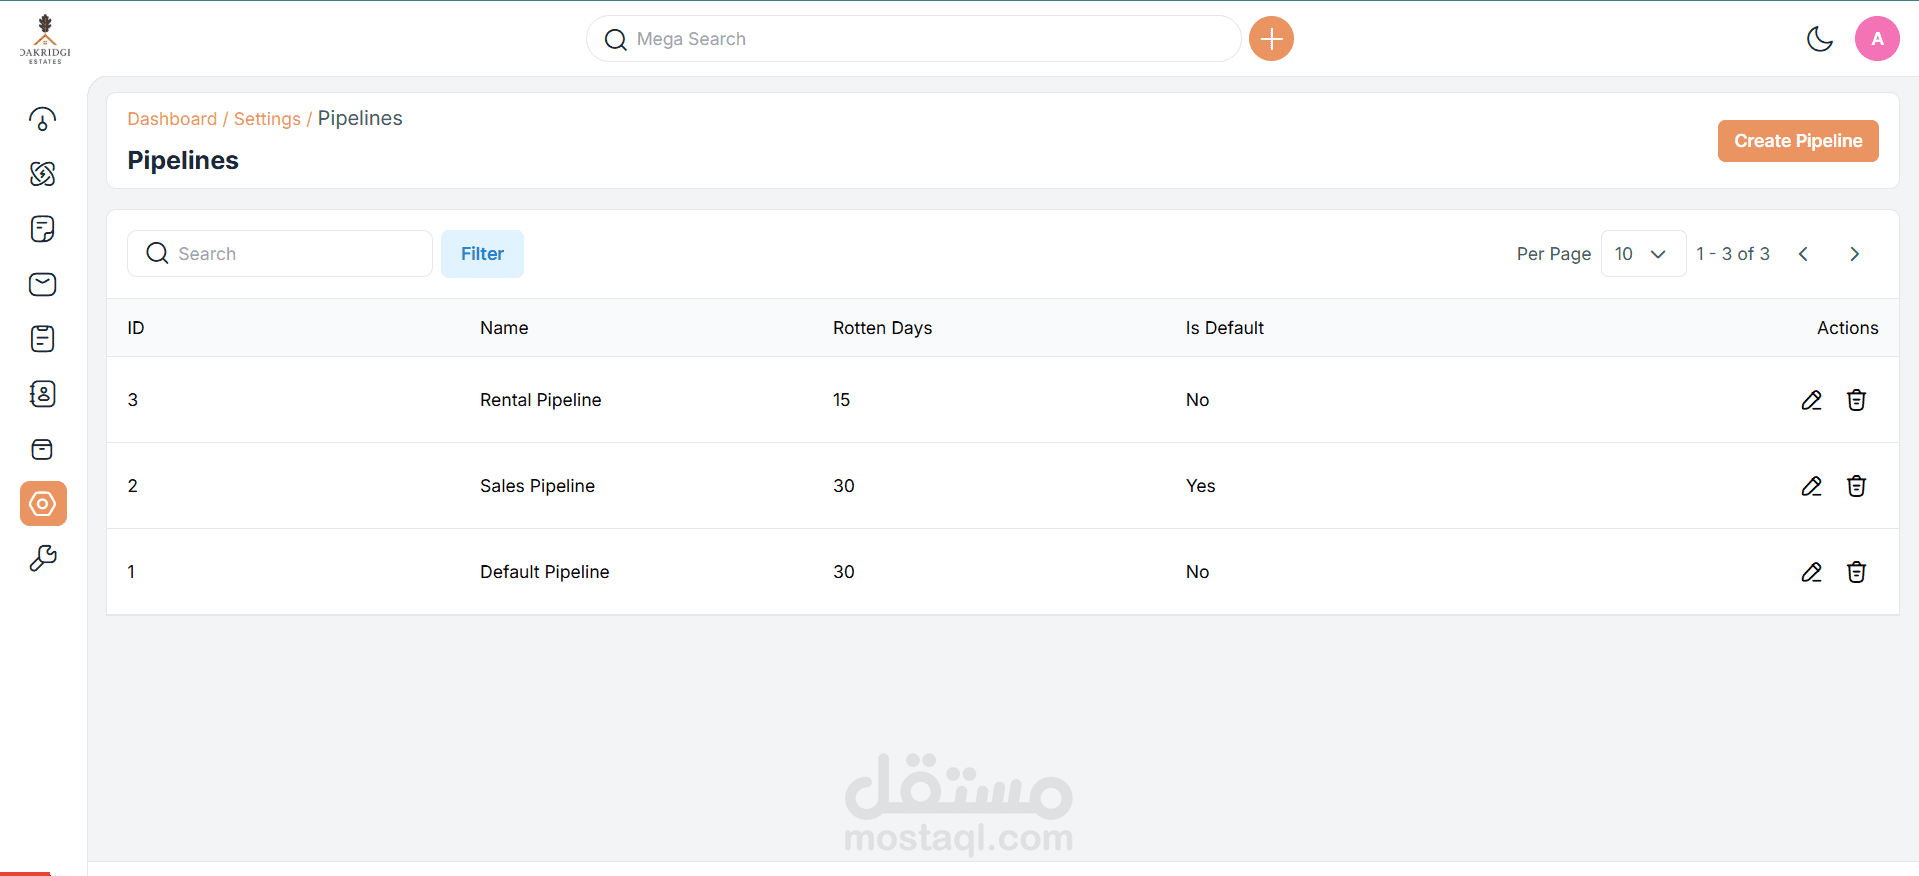Select the highlighted settings hexagon icon
The width and height of the screenshot is (1919, 876).
43,503
